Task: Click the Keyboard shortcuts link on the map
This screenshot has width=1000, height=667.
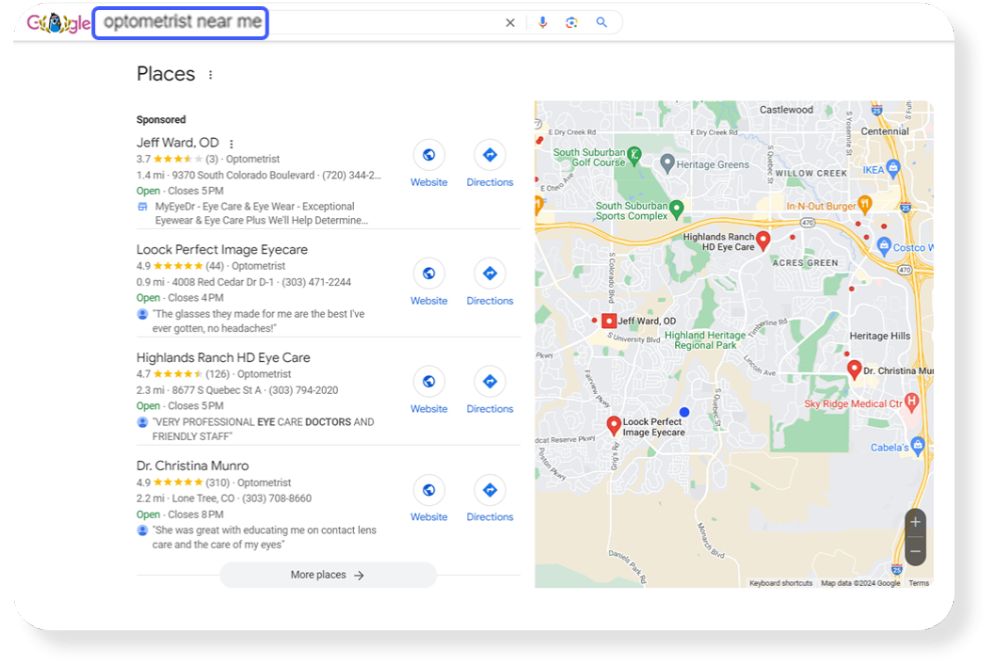Action: pos(781,583)
